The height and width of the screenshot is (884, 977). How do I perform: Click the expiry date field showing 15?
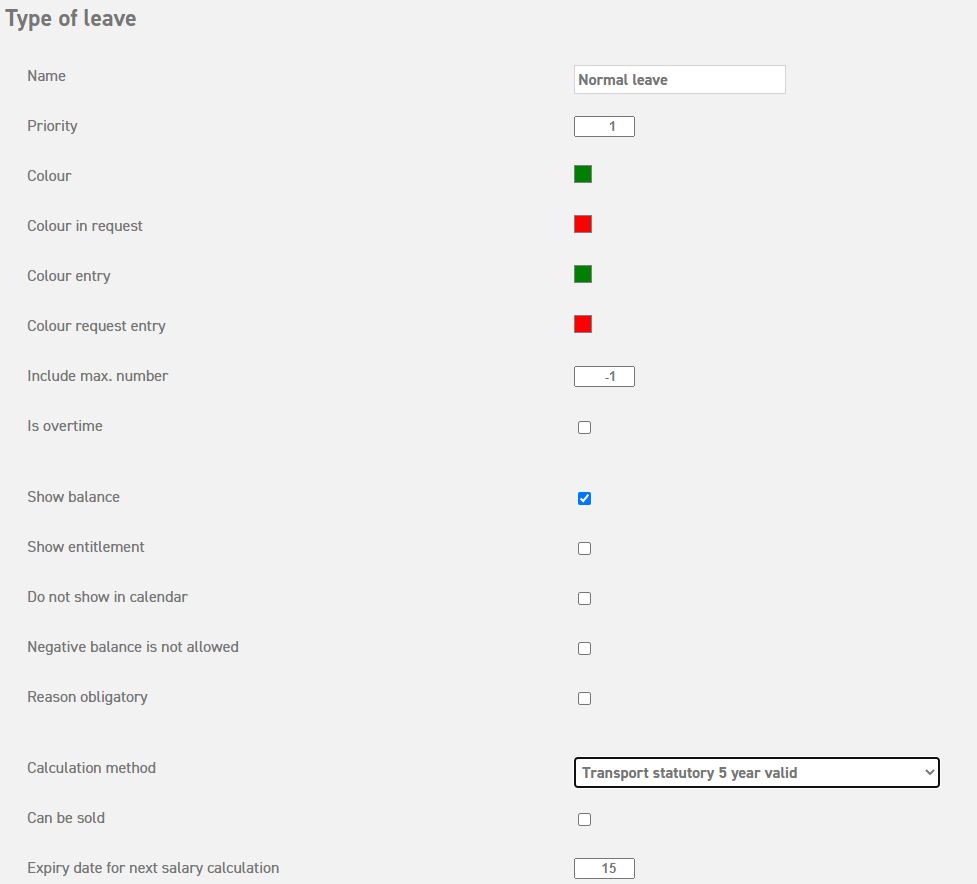click(x=604, y=869)
